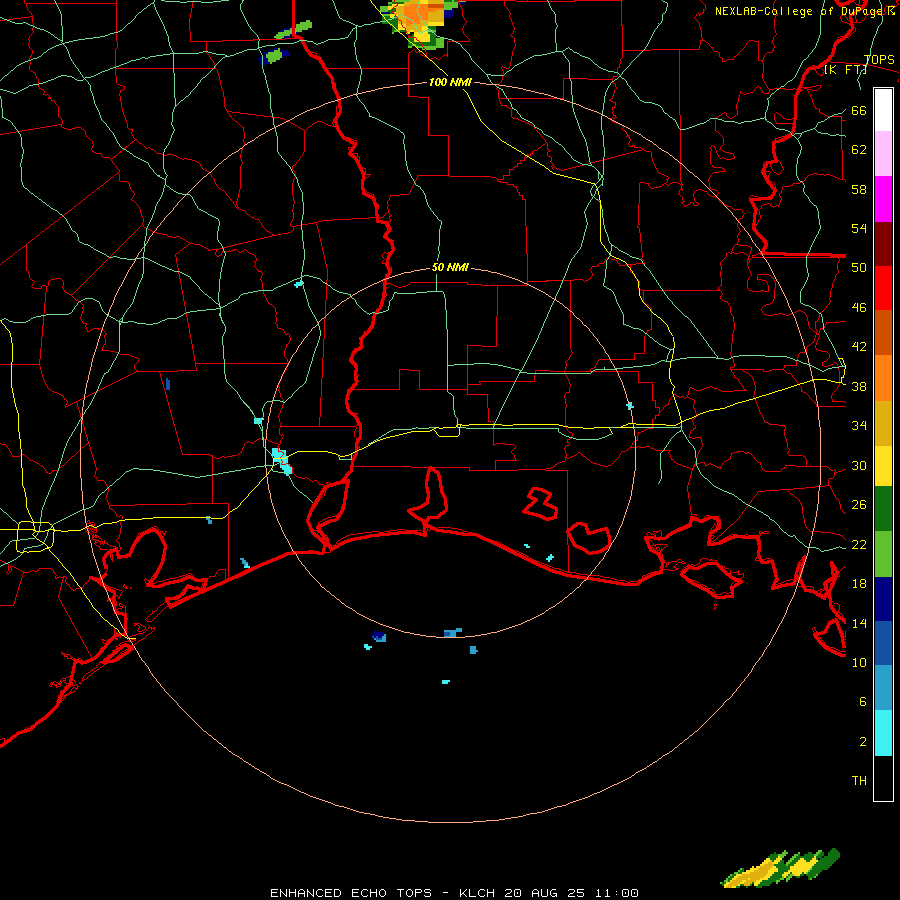900x900 pixels.
Task: Click the bright yellow legend swatch
Action: click(x=883, y=466)
